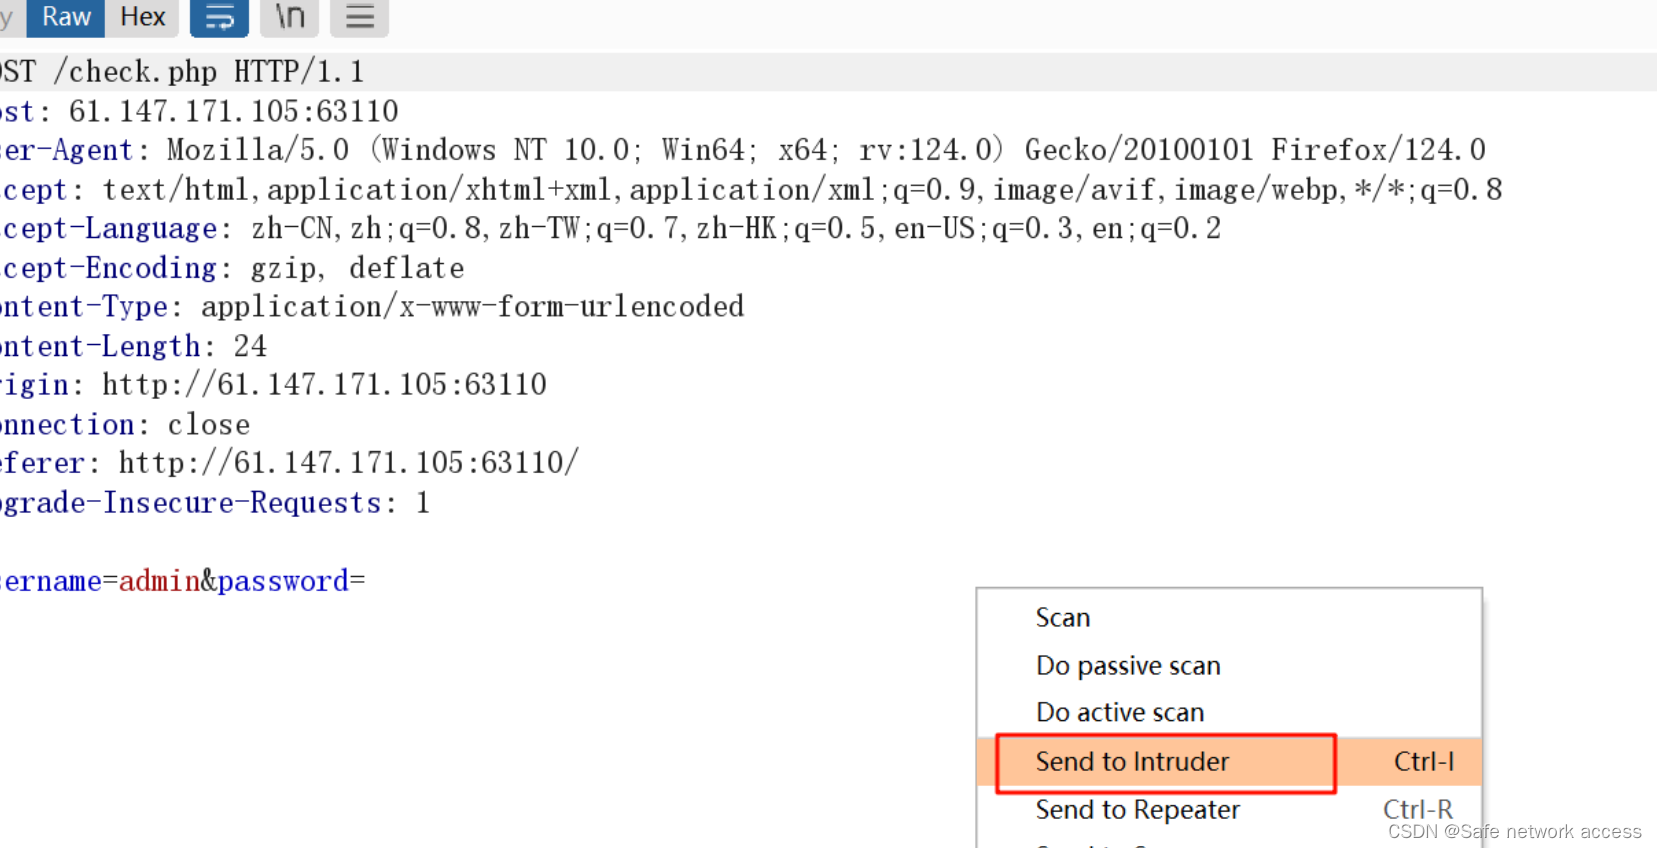Click the CSDN watermark text

[x=1514, y=831]
